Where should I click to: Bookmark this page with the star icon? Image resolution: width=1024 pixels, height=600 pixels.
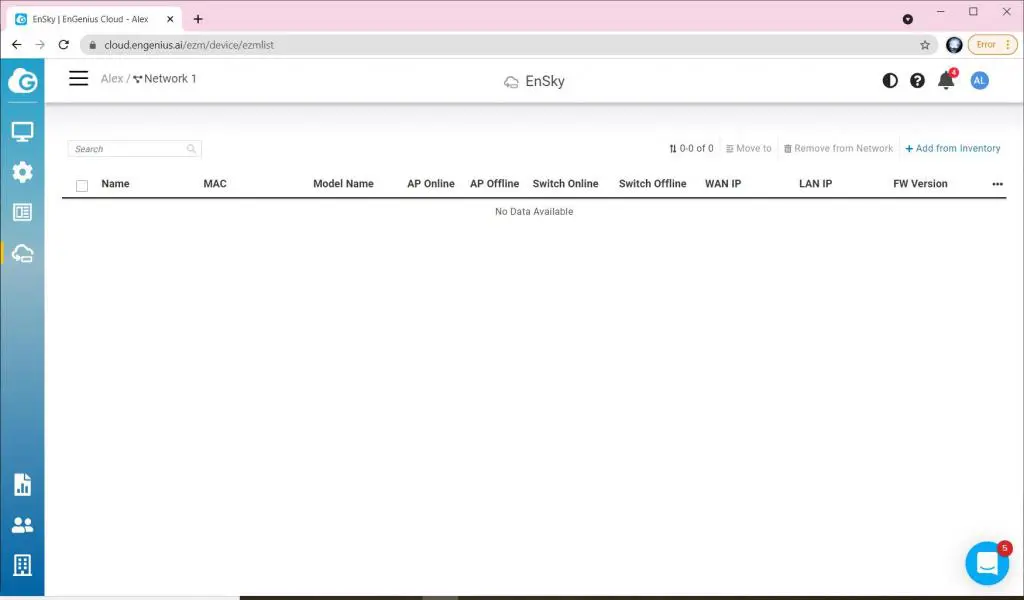[925, 45]
